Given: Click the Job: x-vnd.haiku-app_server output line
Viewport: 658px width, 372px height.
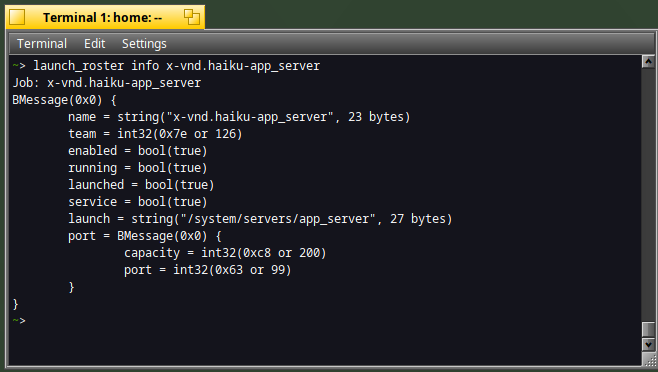Looking at the screenshot, I should click(x=107, y=83).
